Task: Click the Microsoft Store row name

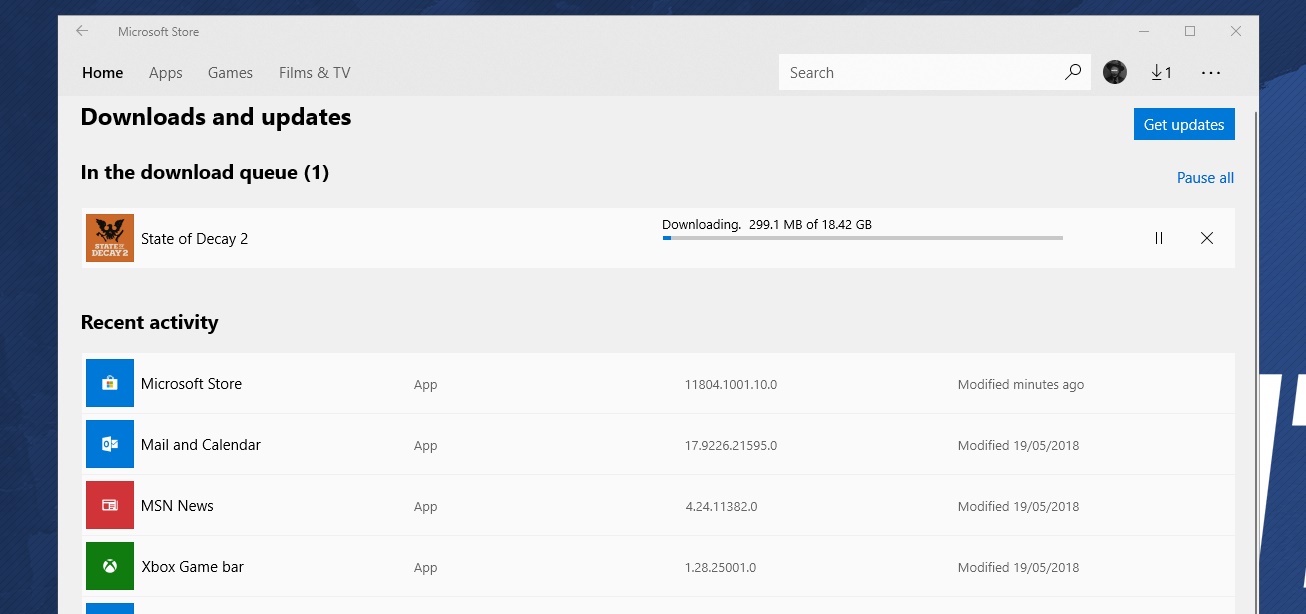Action: (191, 384)
